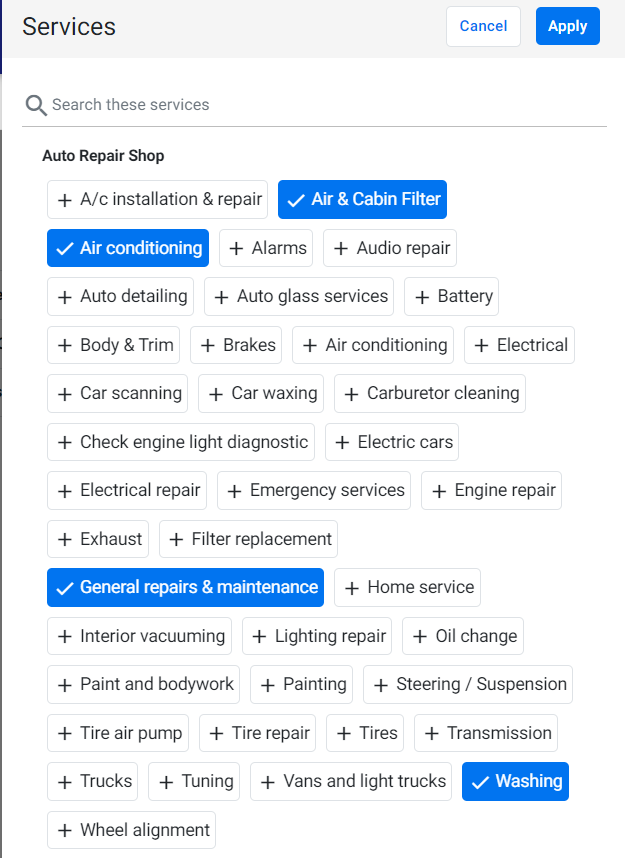This screenshot has height=858, width=625.
Task: Uncheck the selected Air conditioning service
Action: click(128, 248)
